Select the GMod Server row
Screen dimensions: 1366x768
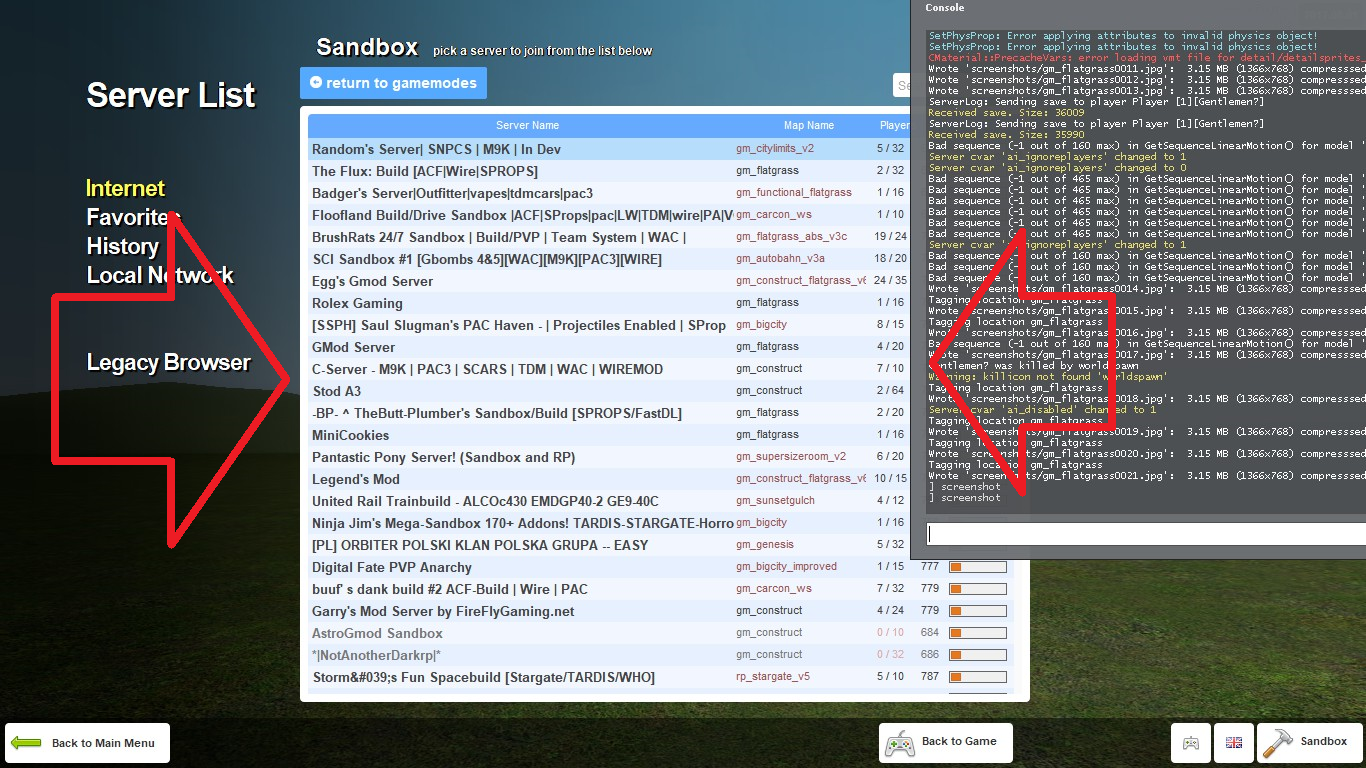609,347
